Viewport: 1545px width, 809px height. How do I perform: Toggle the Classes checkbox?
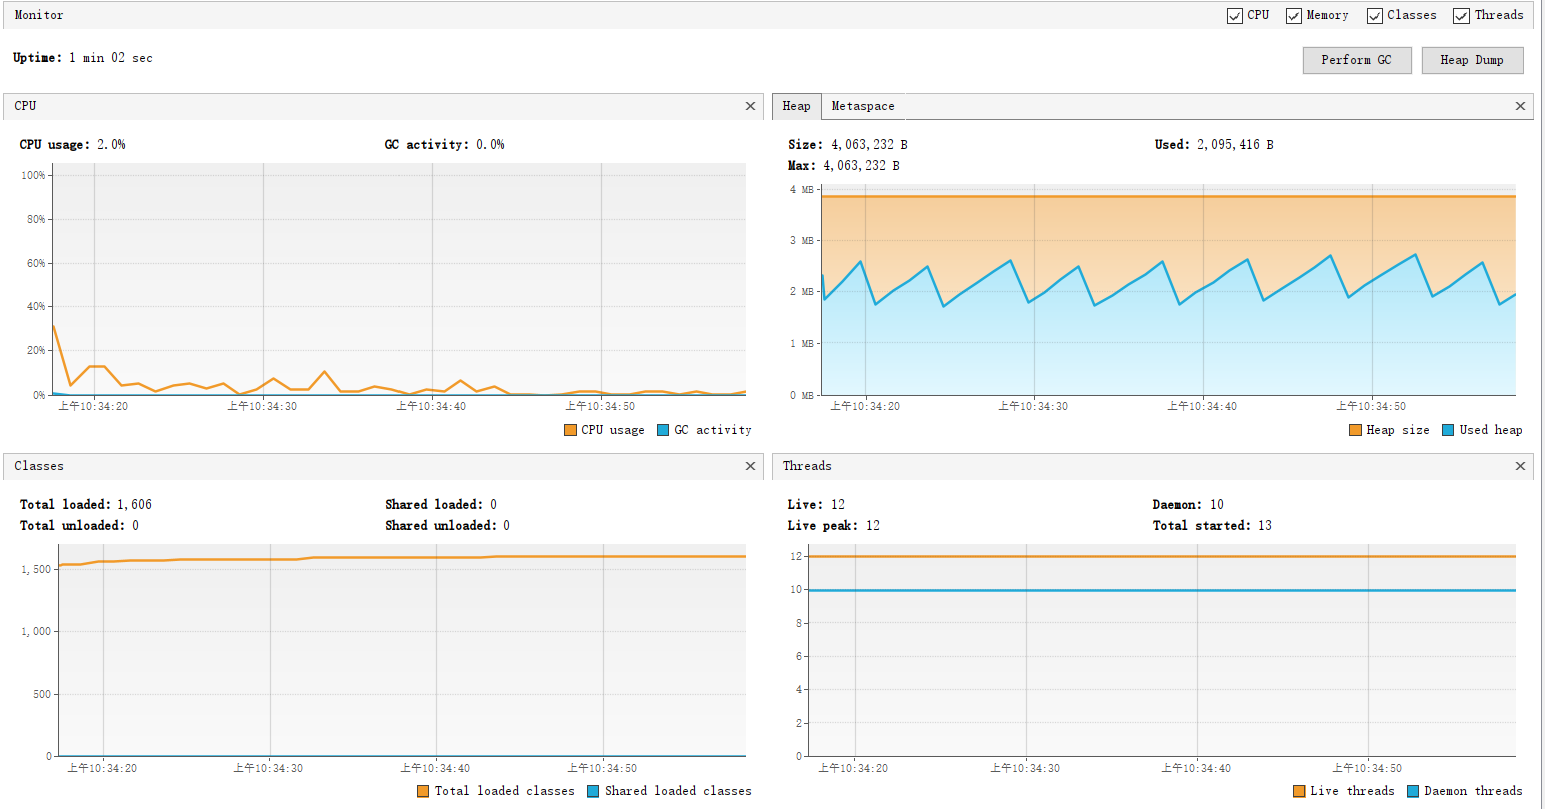[1375, 16]
